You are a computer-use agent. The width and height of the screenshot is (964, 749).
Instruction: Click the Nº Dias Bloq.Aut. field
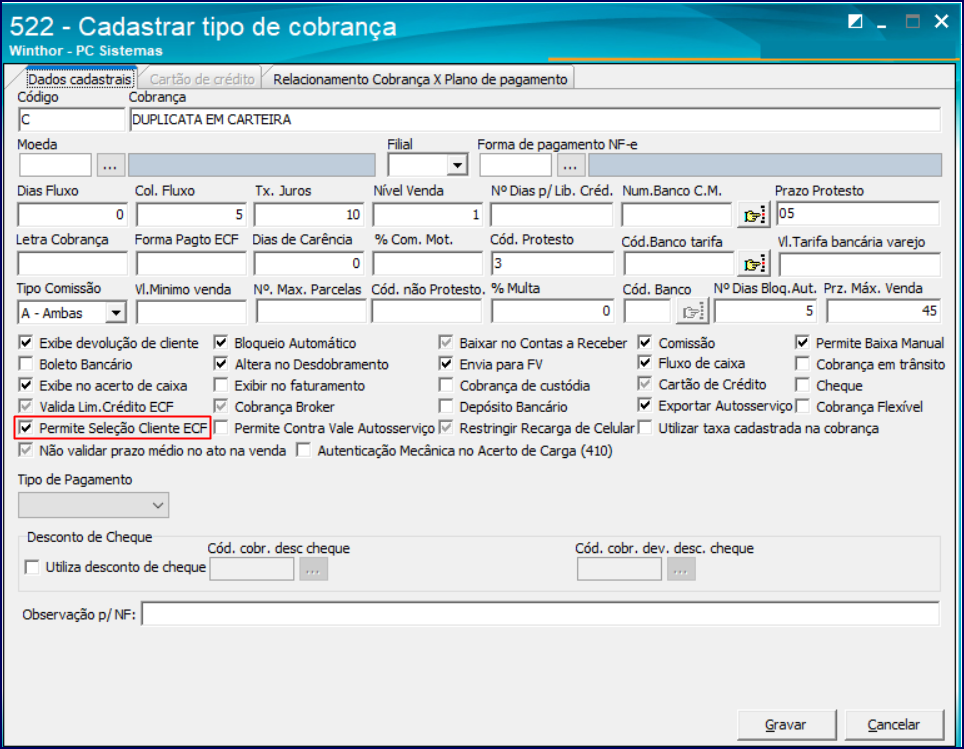(x=765, y=312)
